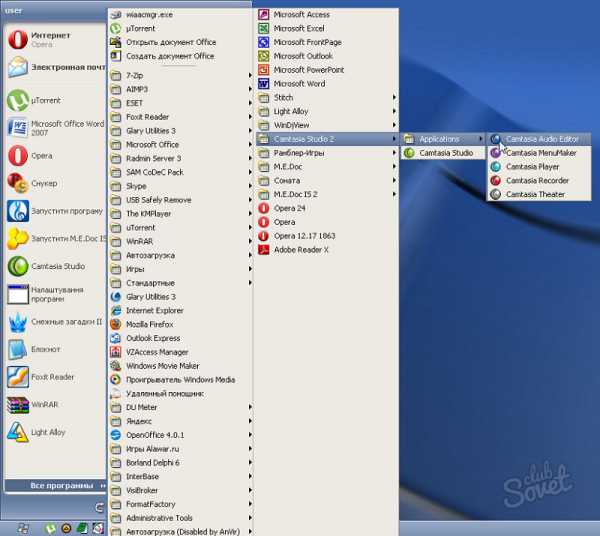
Task: Click the Camtasia Studio icon in pinned list
Action: [18, 266]
